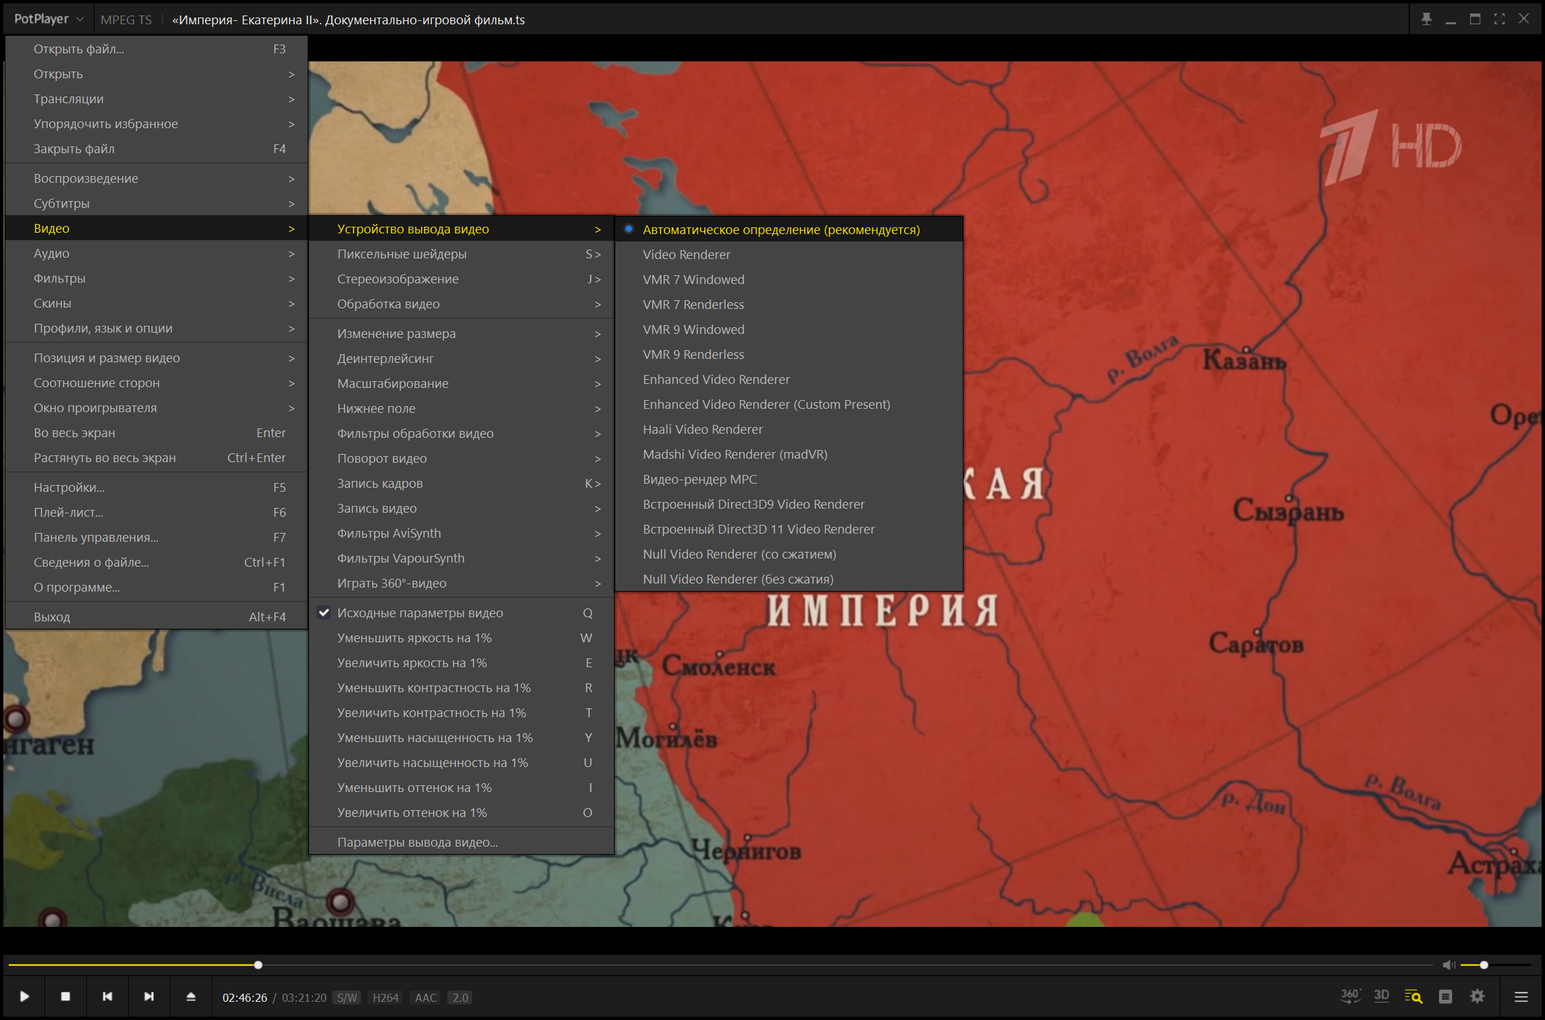Jump to the previous file
Viewport: 1545px width, 1020px height.
pos(108,997)
